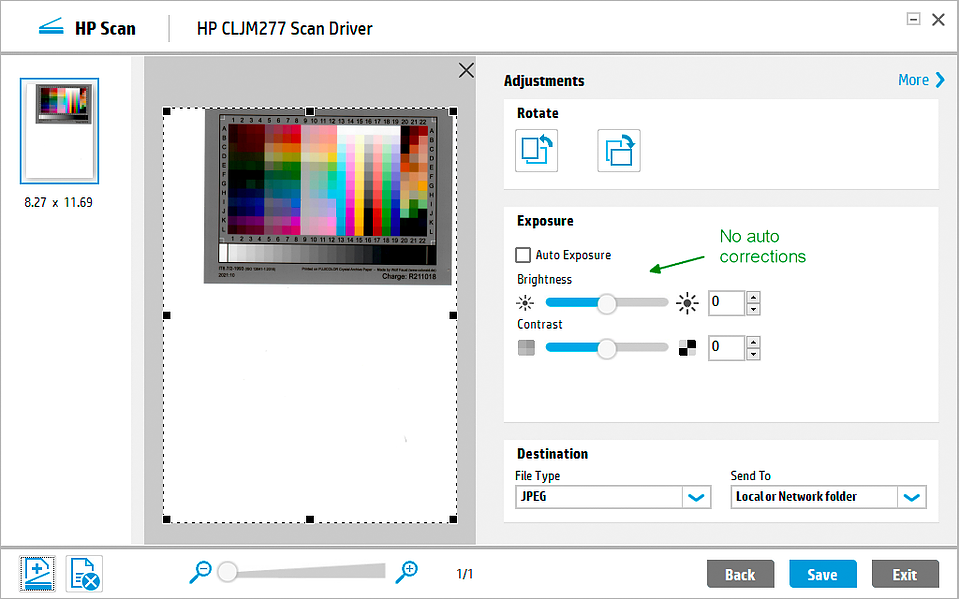Click the add scan page icon
959x599 pixels.
coord(37,574)
